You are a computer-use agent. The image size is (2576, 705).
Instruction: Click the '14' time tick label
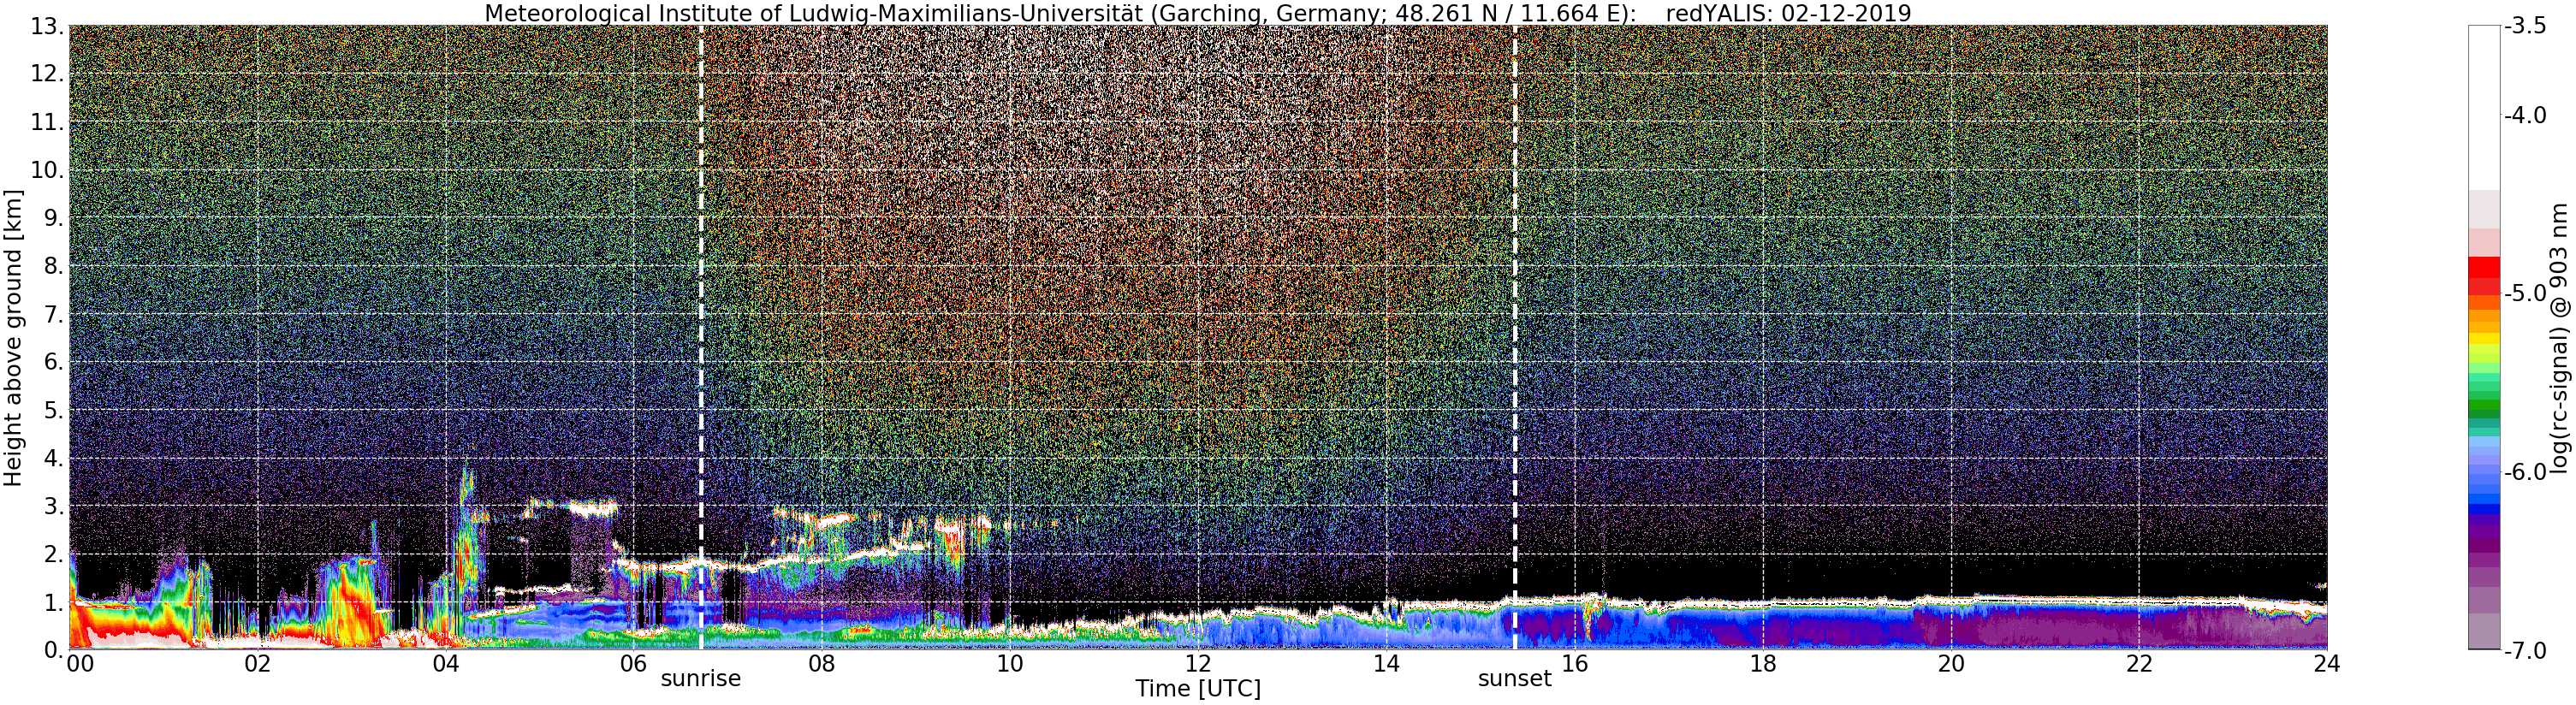[1386, 663]
